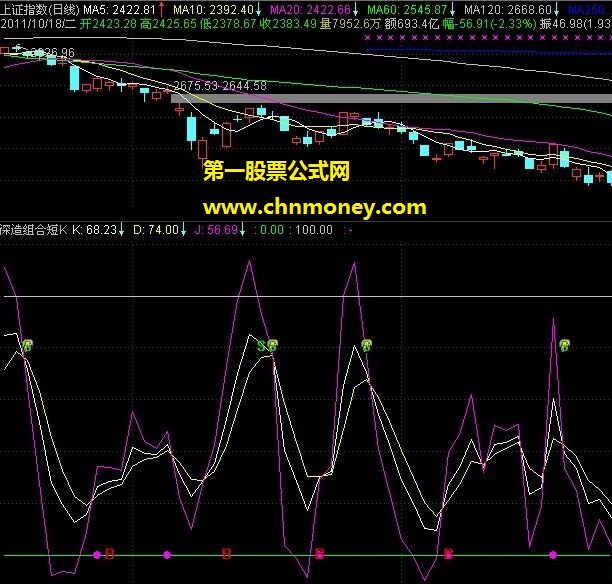Click the MA5: 2422.81 label
The image size is (612, 584).
pos(119,9)
